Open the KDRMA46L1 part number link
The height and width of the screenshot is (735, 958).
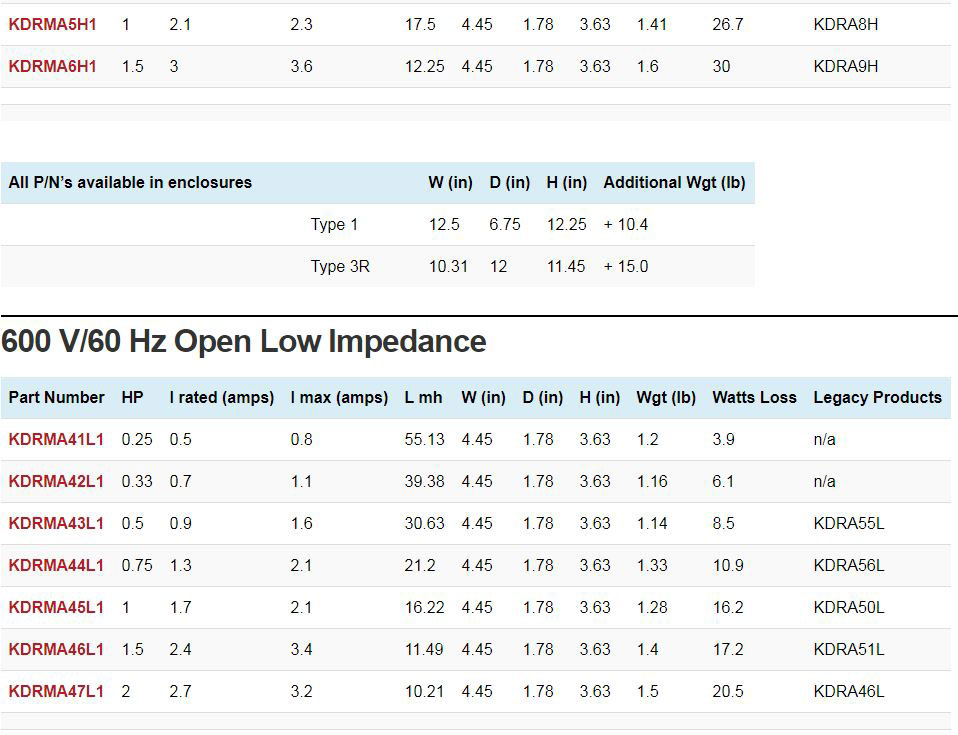pos(56,649)
